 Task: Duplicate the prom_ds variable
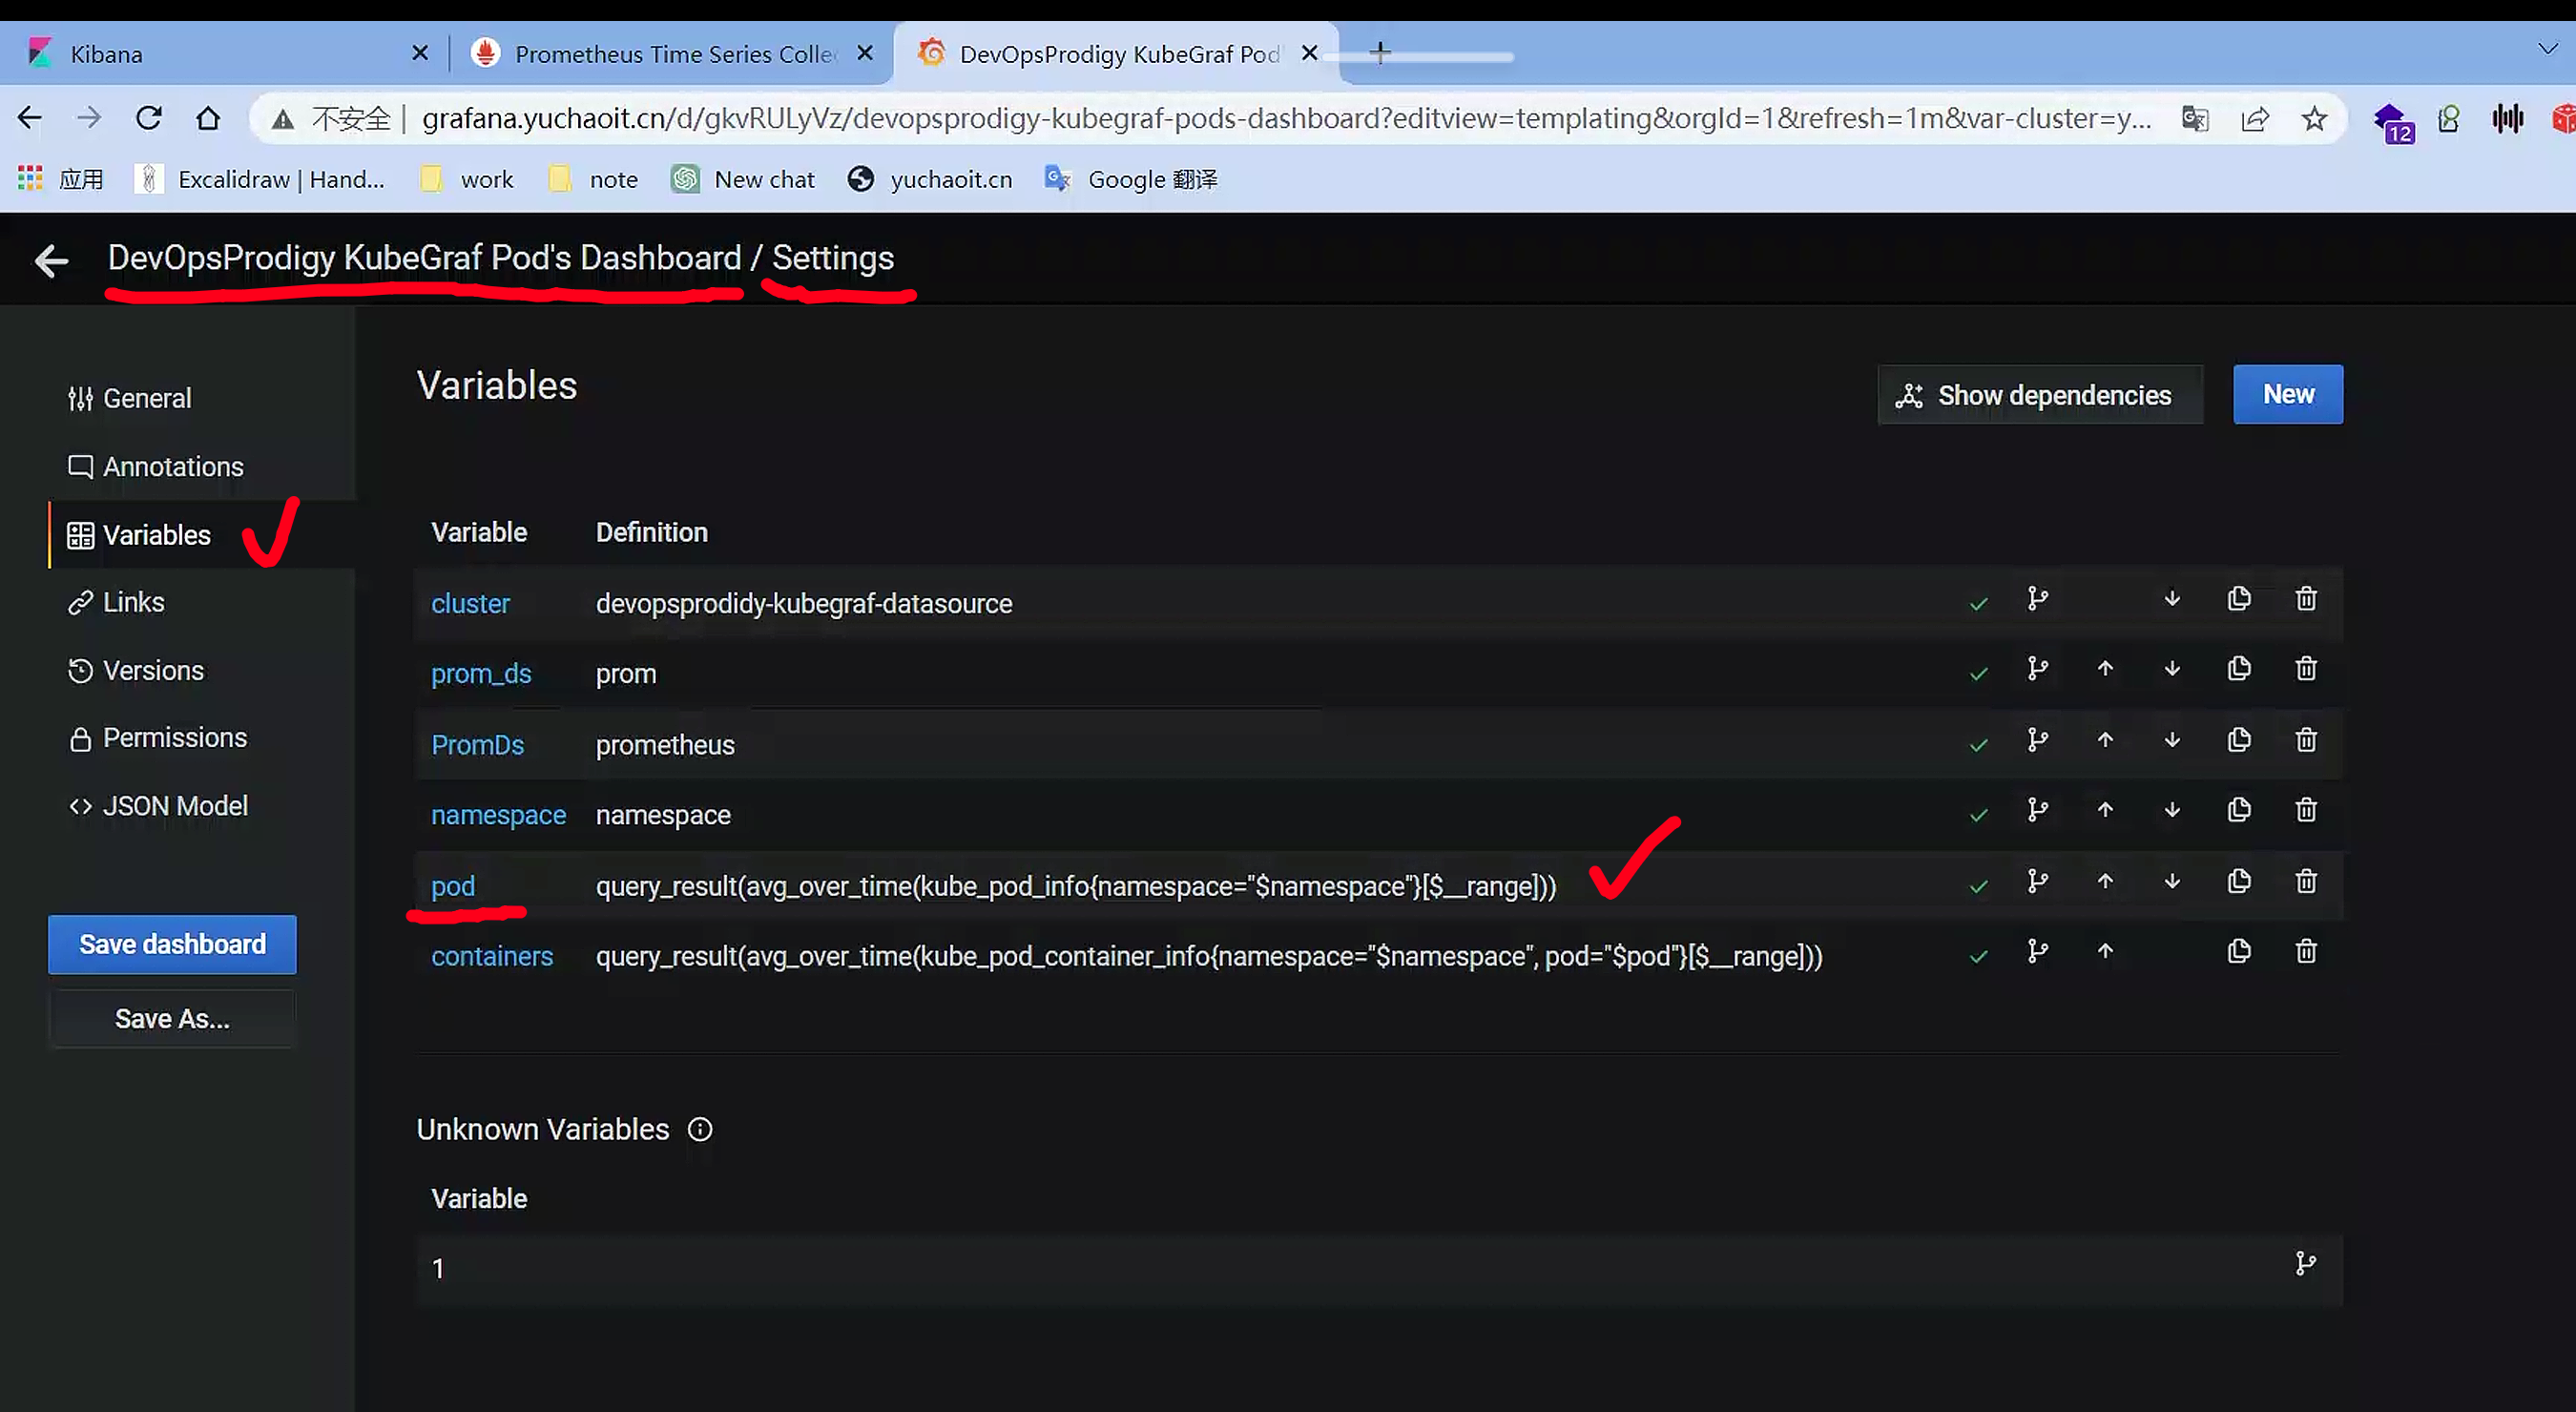(2238, 669)
